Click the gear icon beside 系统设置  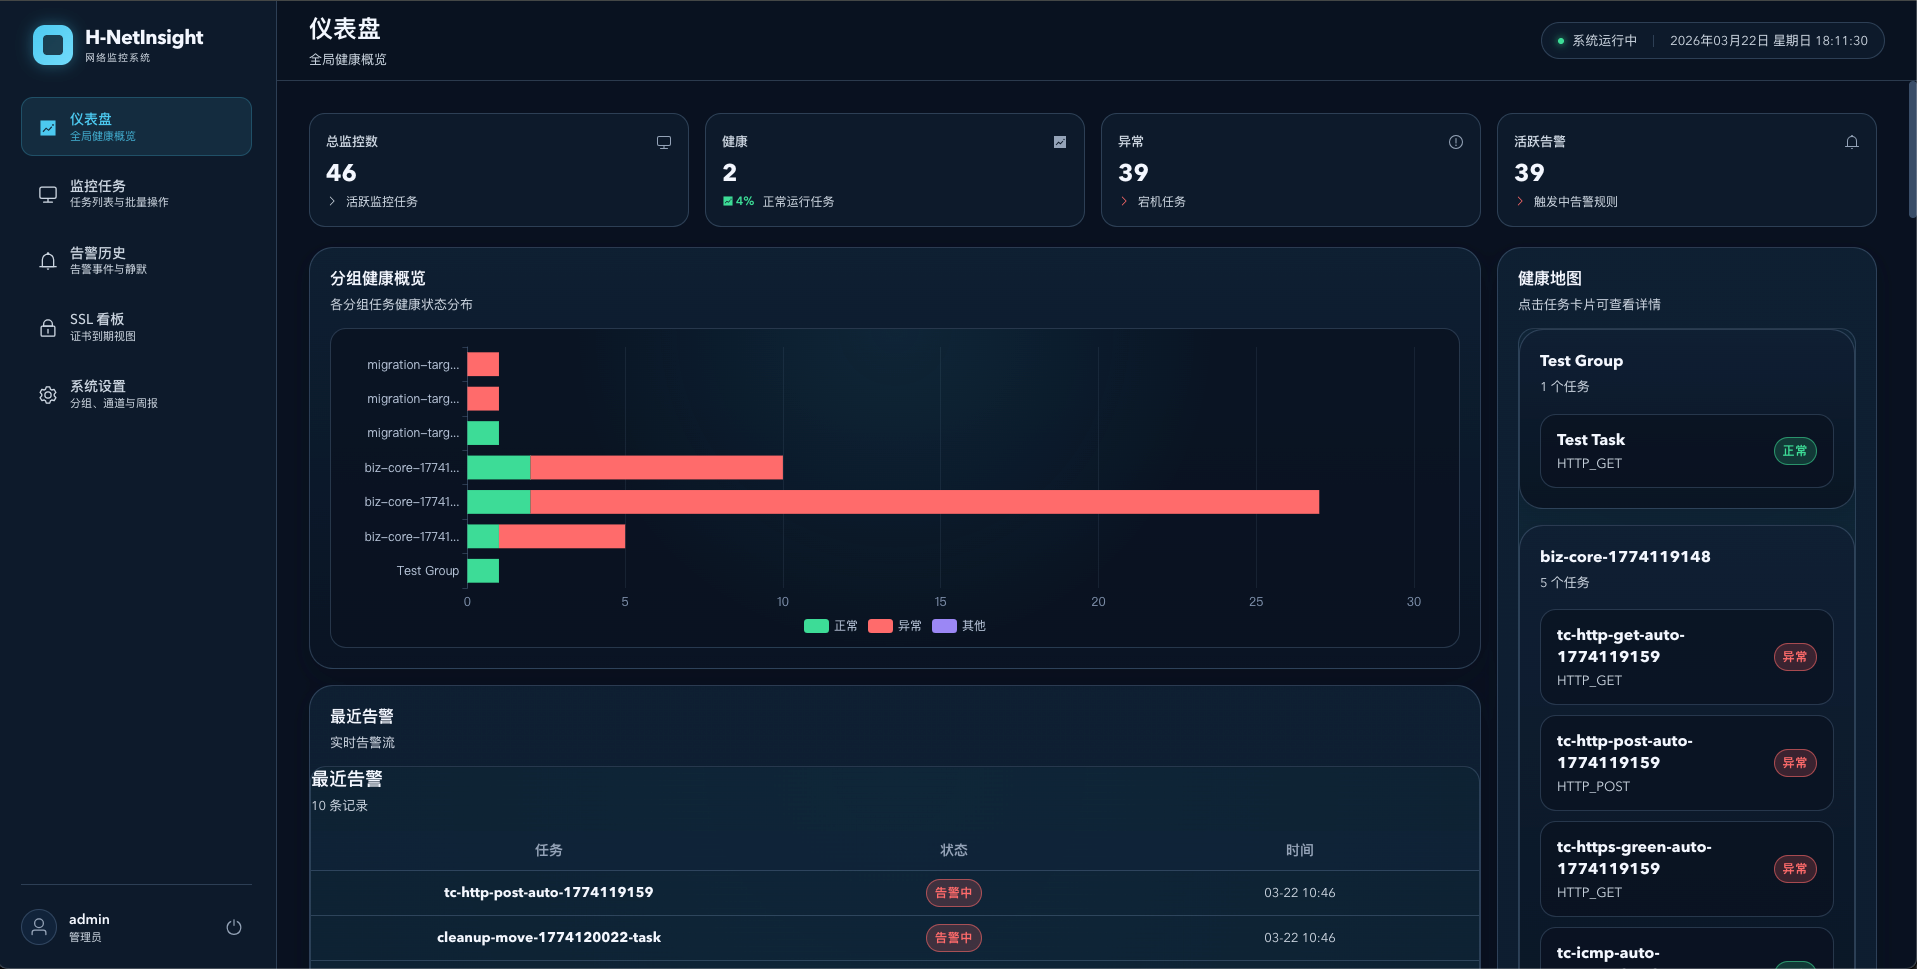pyautogui.click(x=48, y=395)
